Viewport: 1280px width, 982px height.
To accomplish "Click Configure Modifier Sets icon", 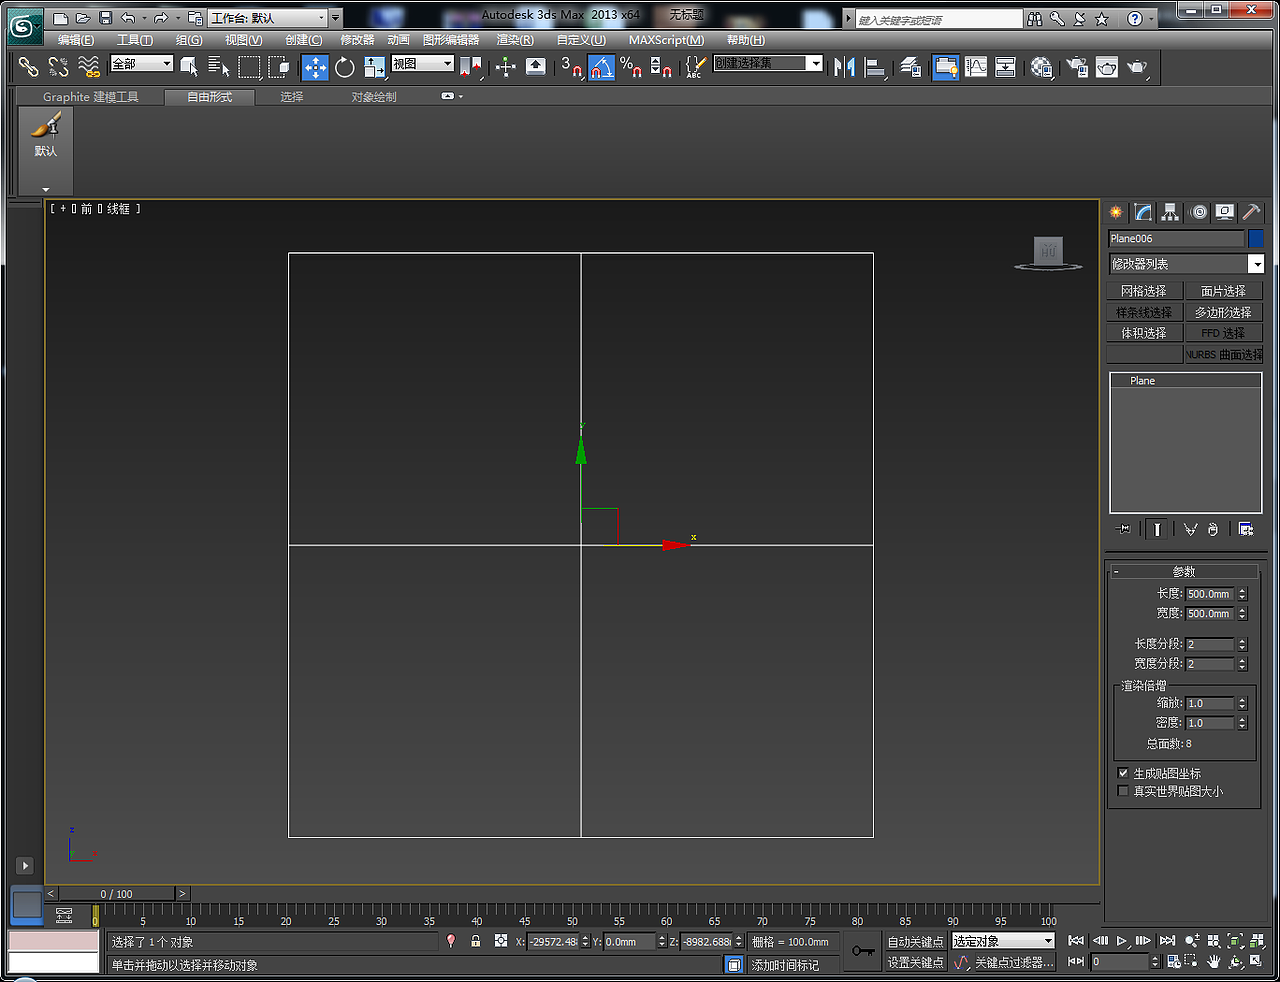I will 1246,529.
